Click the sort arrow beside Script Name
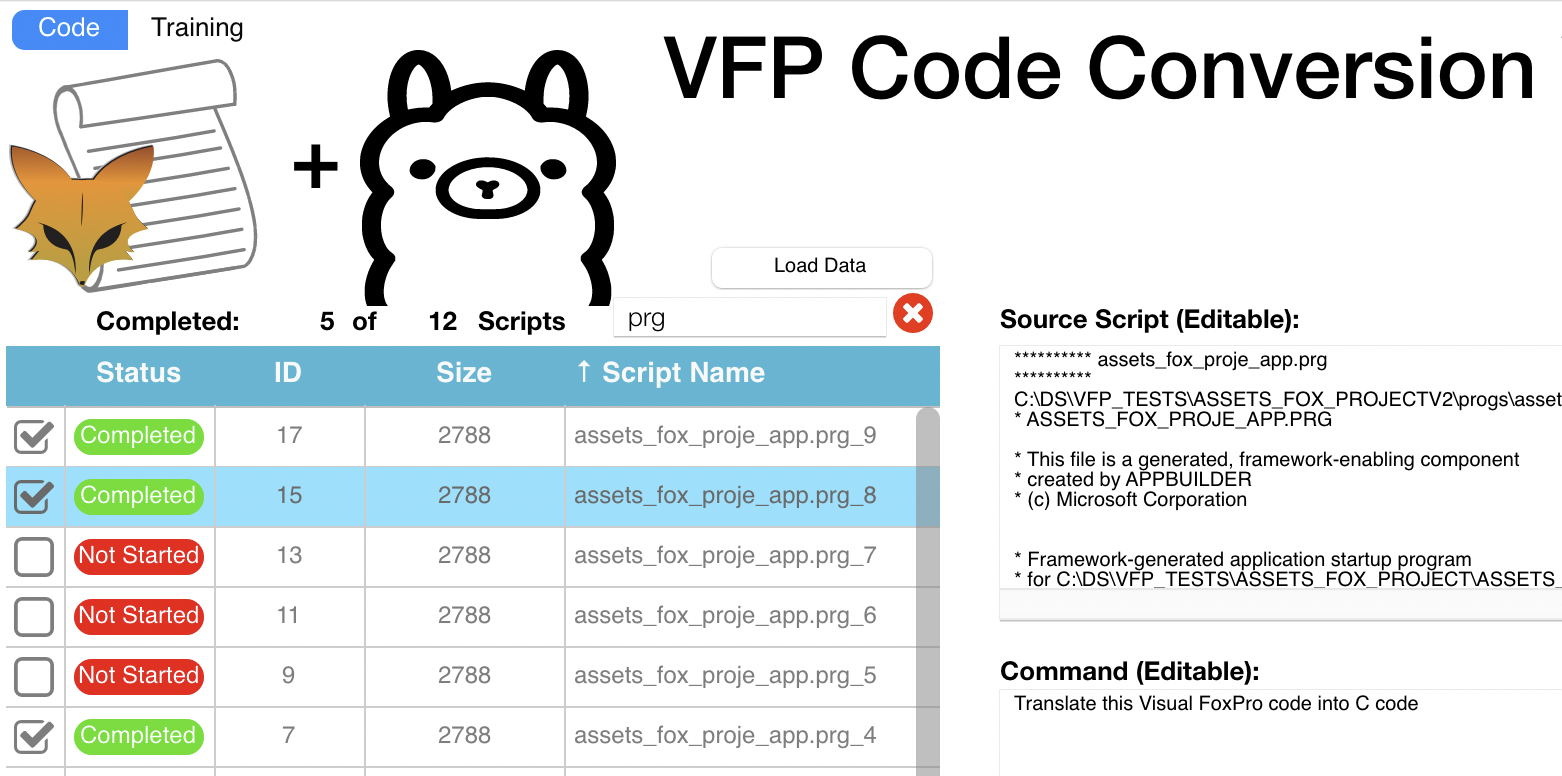 coord(584,373)
